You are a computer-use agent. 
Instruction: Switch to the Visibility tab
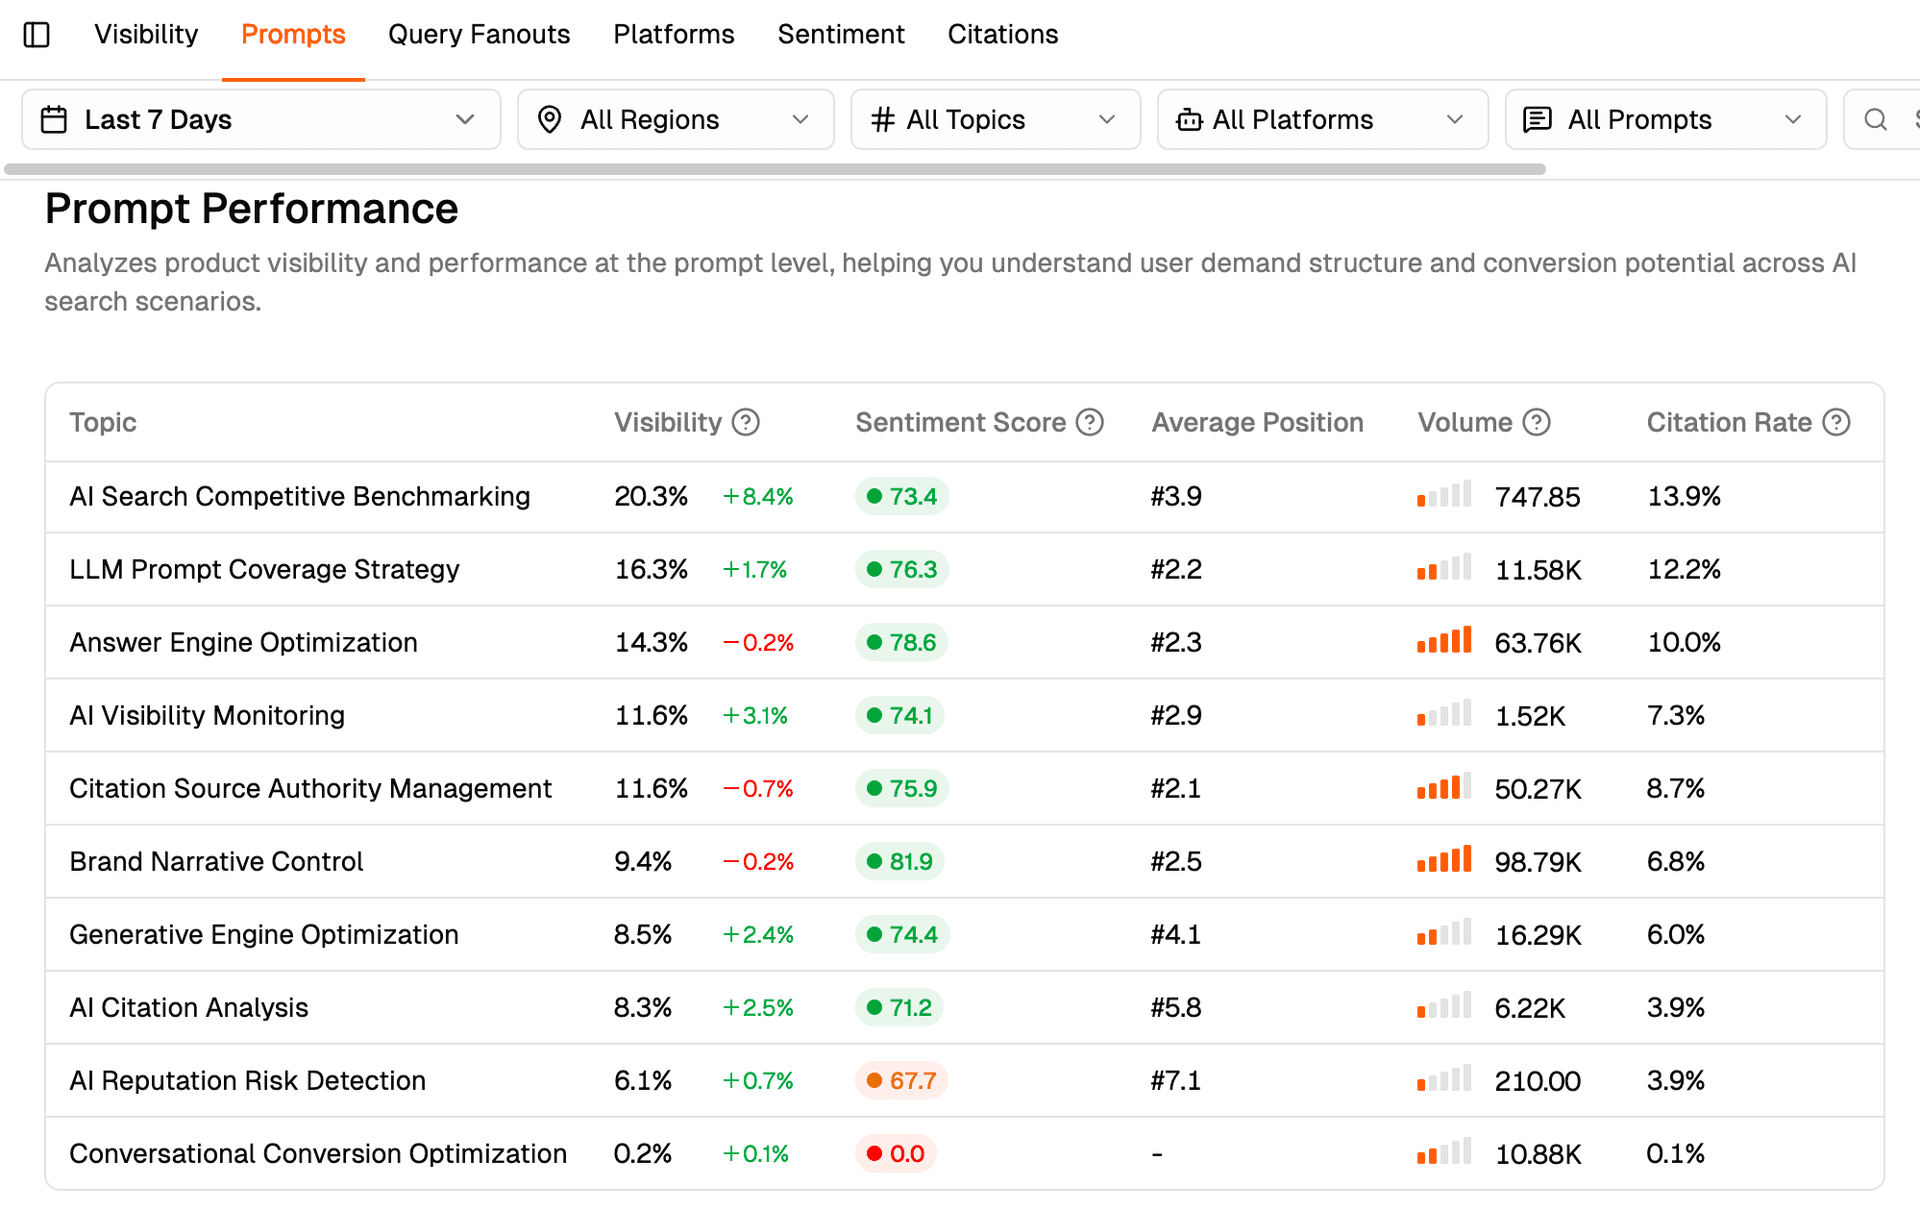[x=146, y=35]
